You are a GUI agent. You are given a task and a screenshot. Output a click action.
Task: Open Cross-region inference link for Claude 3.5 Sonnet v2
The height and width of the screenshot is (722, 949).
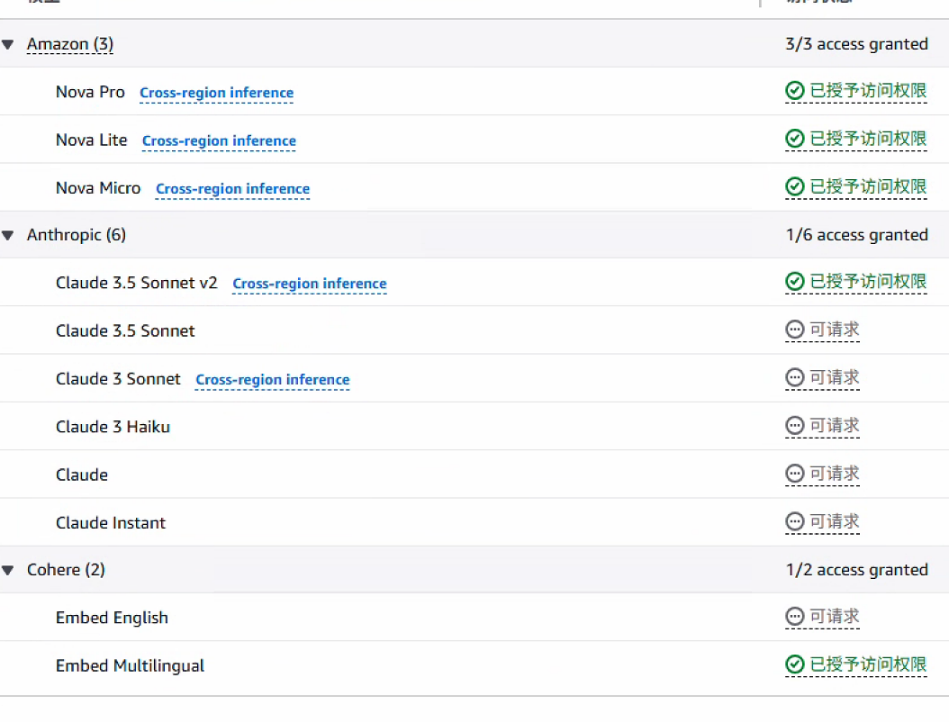click(x=309, y=283)
